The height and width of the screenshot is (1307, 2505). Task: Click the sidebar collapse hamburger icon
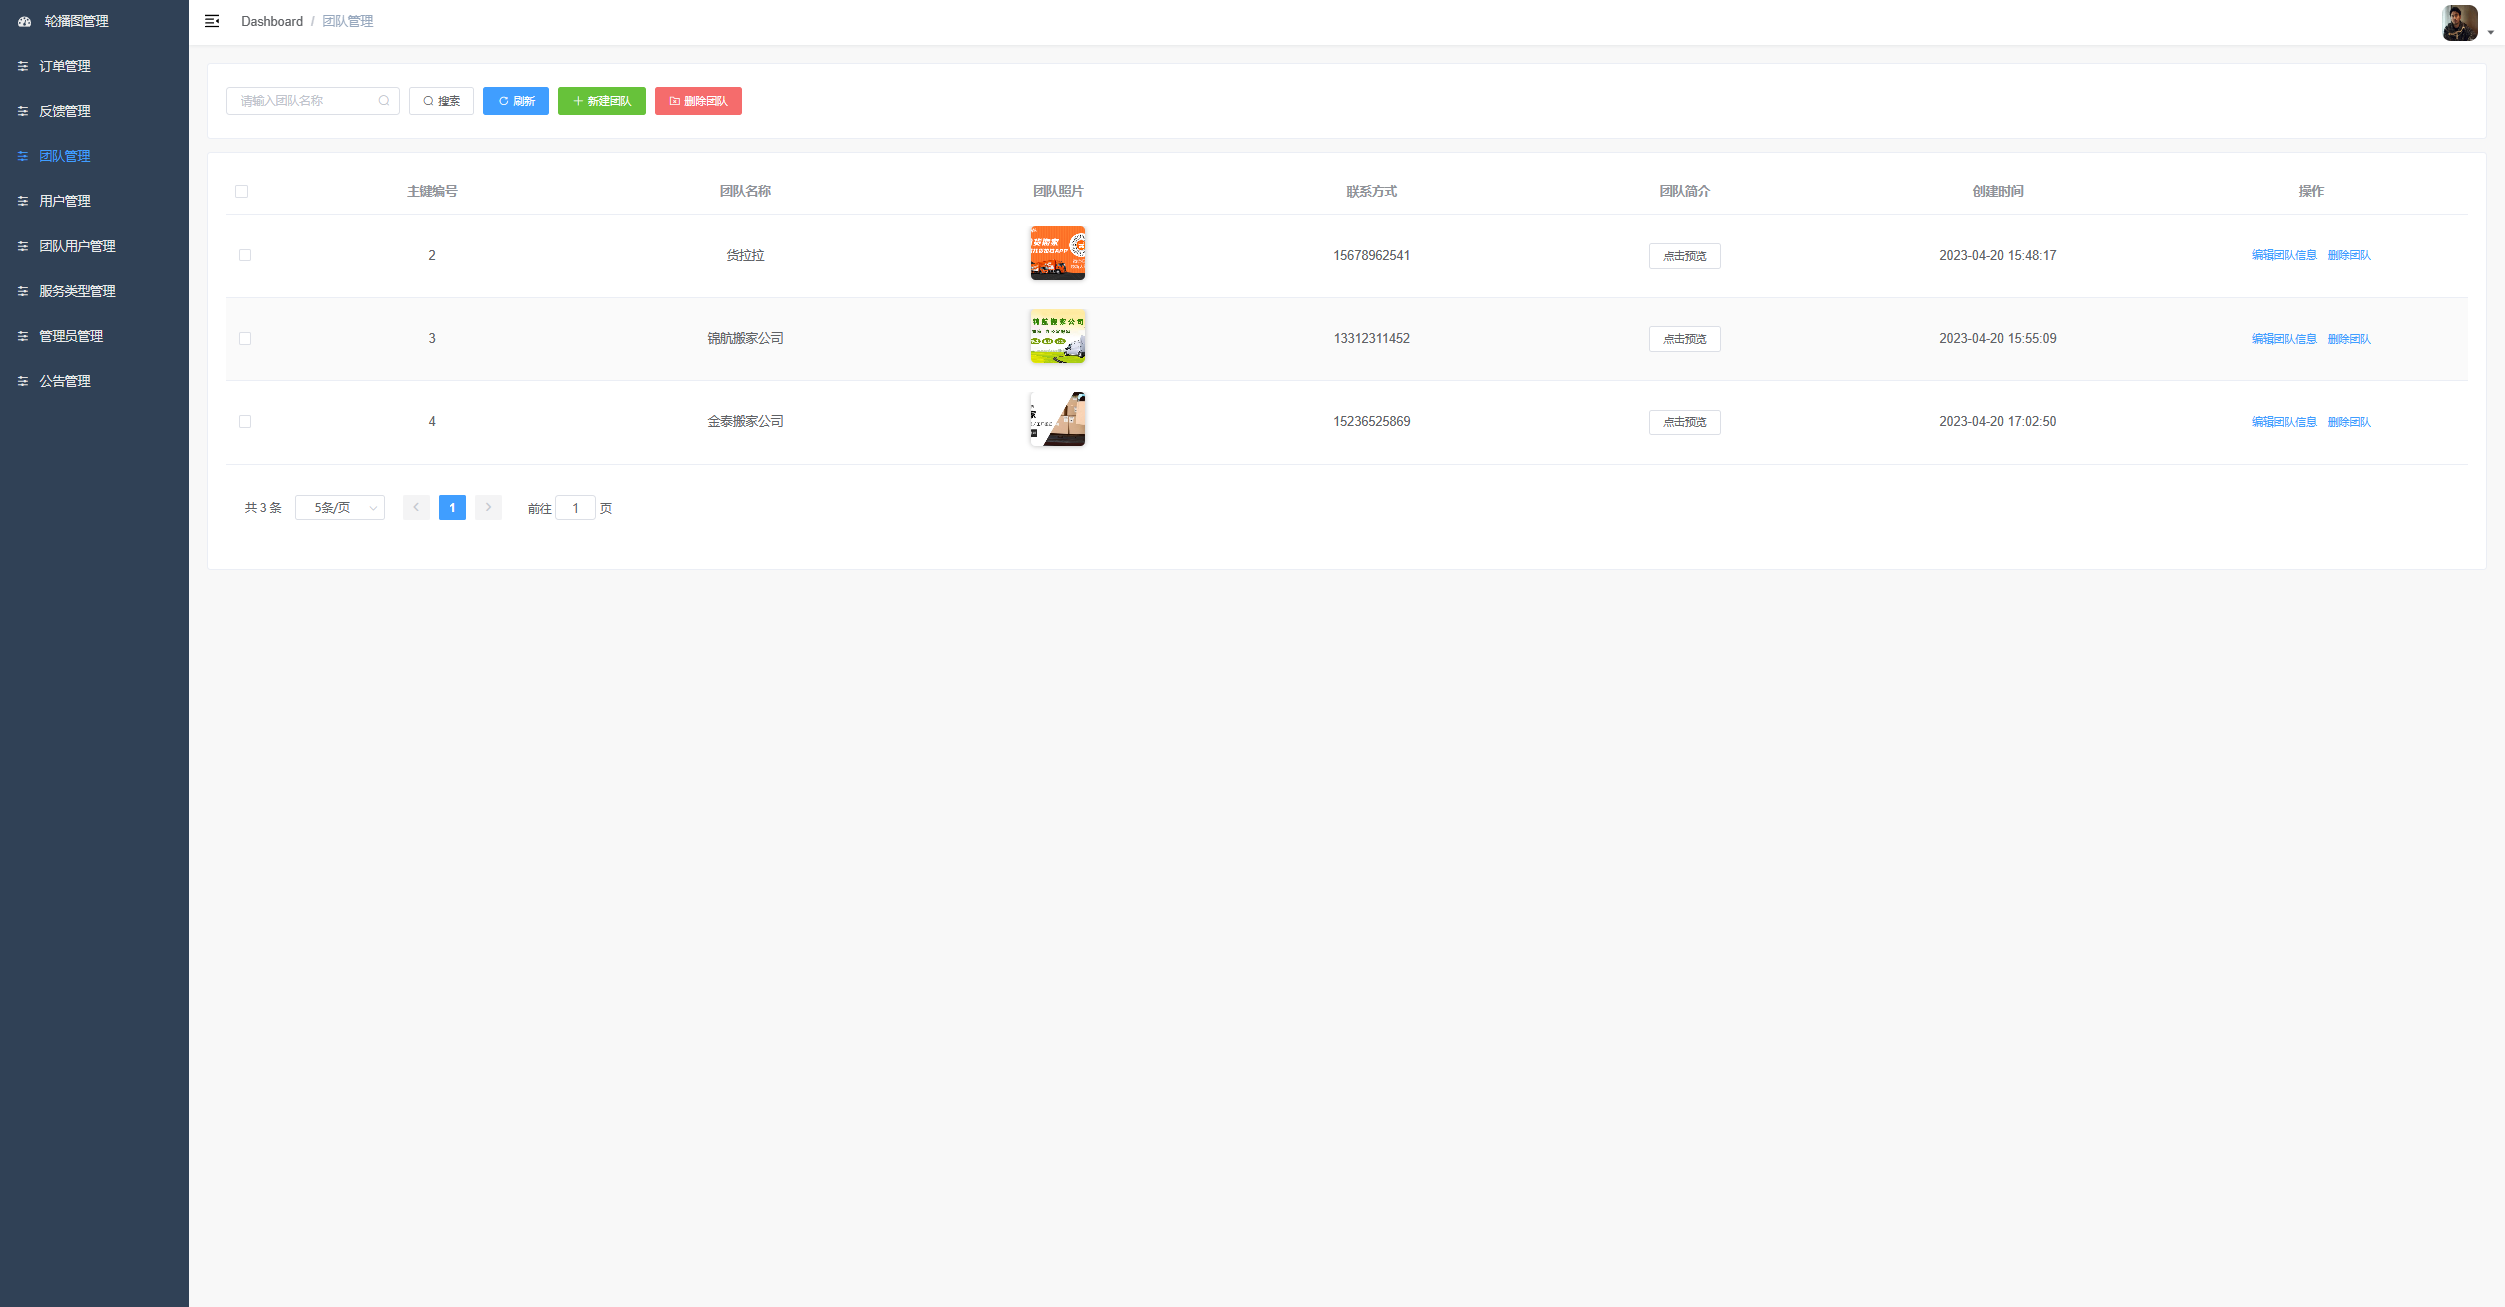212,21
